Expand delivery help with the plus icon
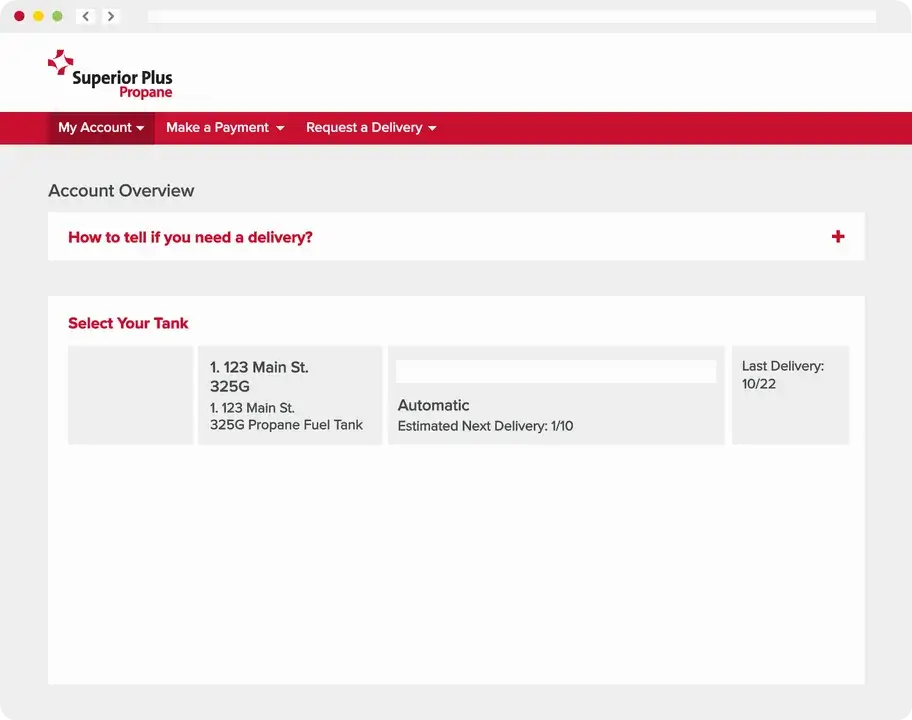912x720 pixels. pos(838,237)
